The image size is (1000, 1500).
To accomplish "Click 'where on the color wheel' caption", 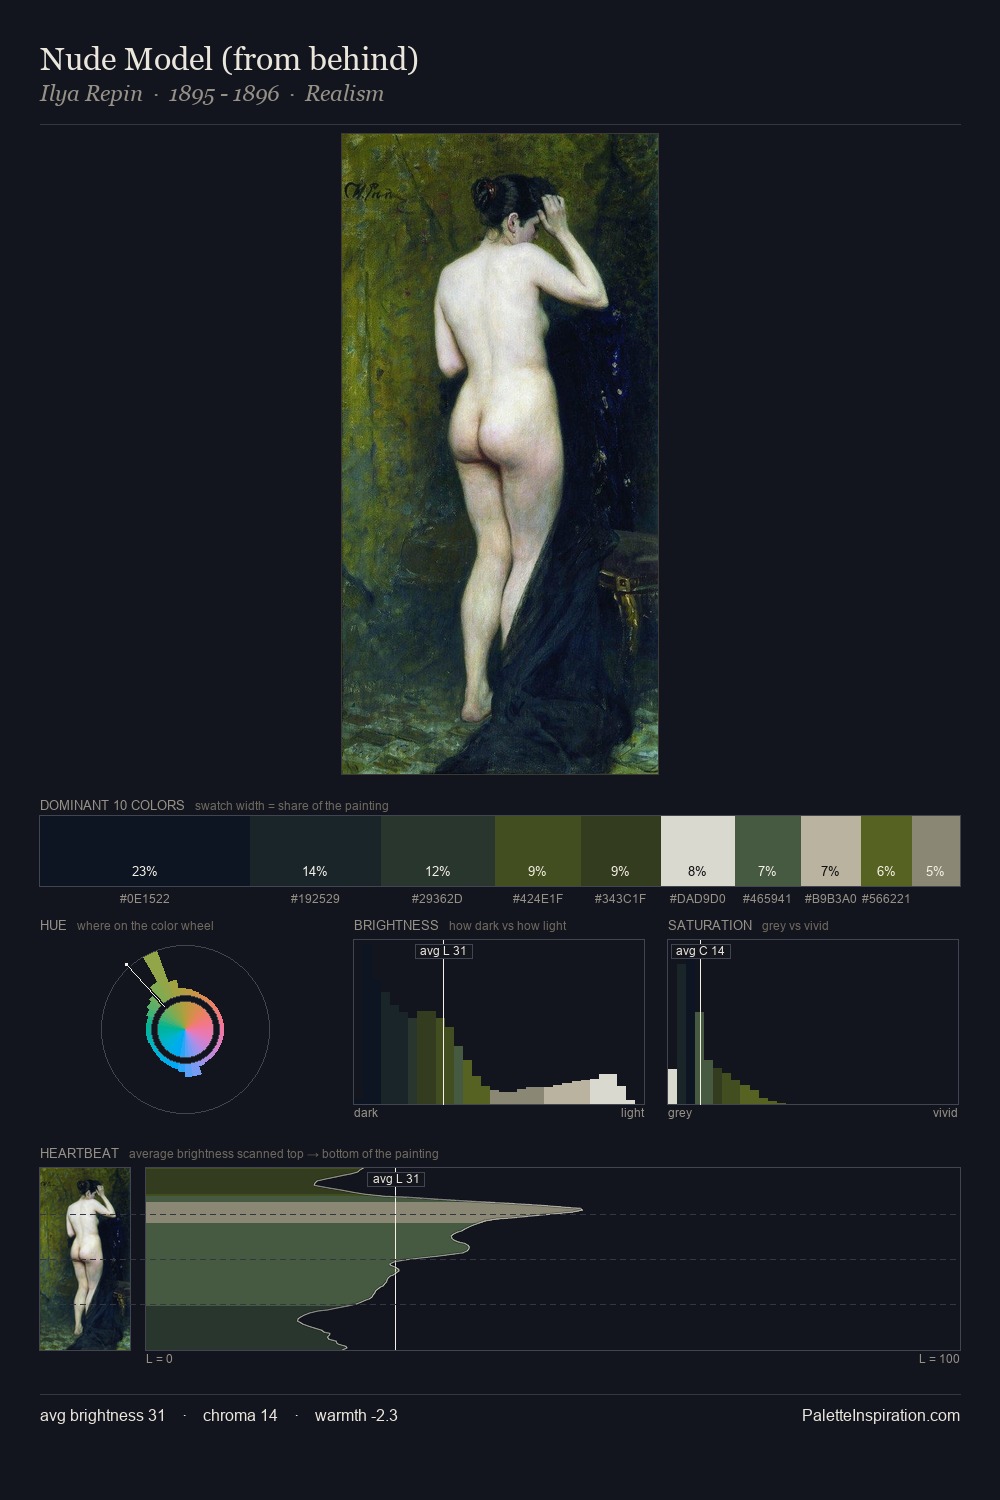I will (145, 926).
